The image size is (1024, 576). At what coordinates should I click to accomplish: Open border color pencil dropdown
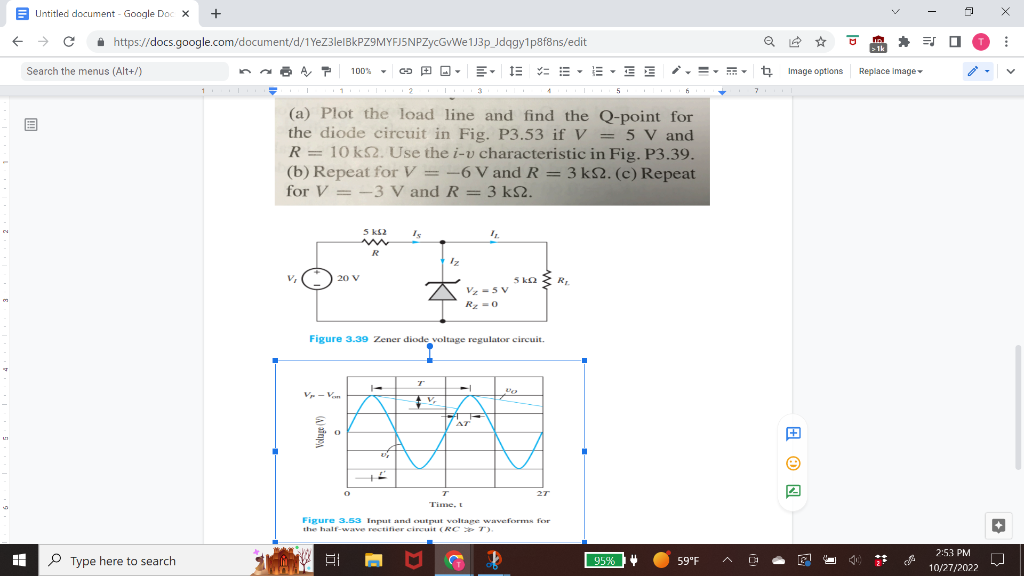click(x=680, y=71)
